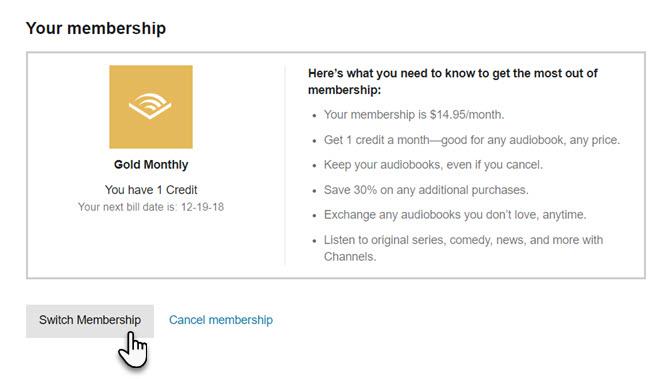Click the vertical divider line in membership card

(285, 165)
